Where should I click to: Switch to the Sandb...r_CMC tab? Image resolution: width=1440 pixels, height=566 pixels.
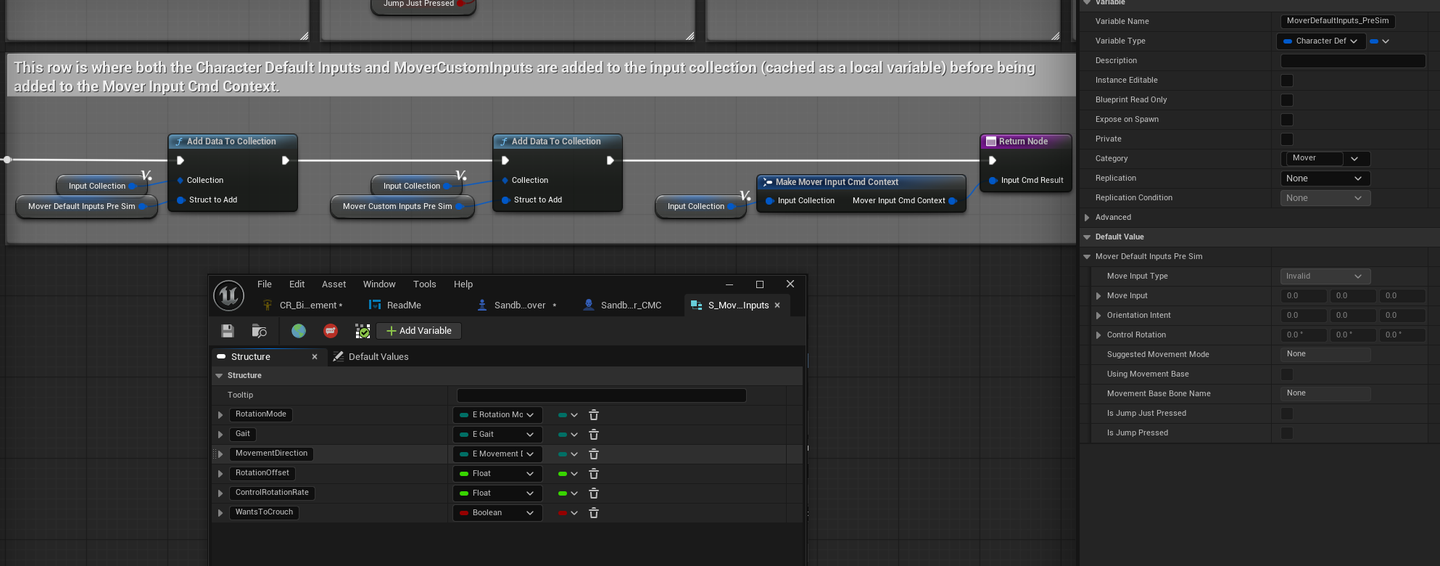coord(622,305)
